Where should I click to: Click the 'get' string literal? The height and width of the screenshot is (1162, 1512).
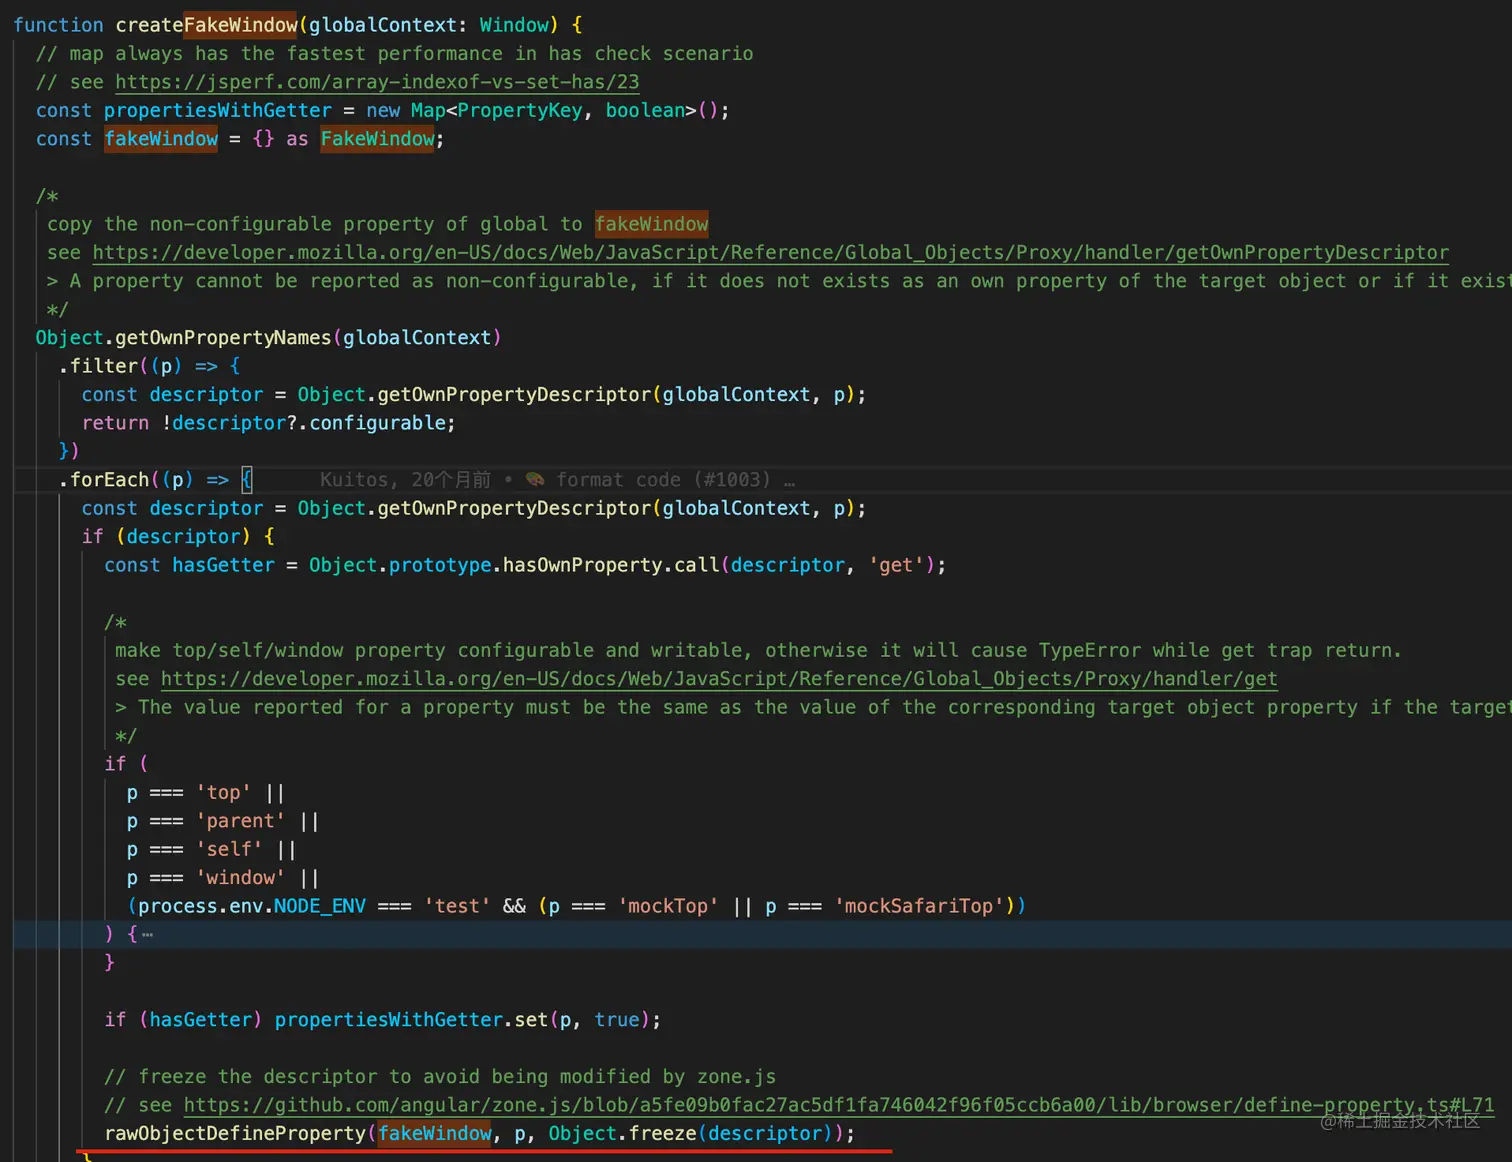tap(895, 565)
